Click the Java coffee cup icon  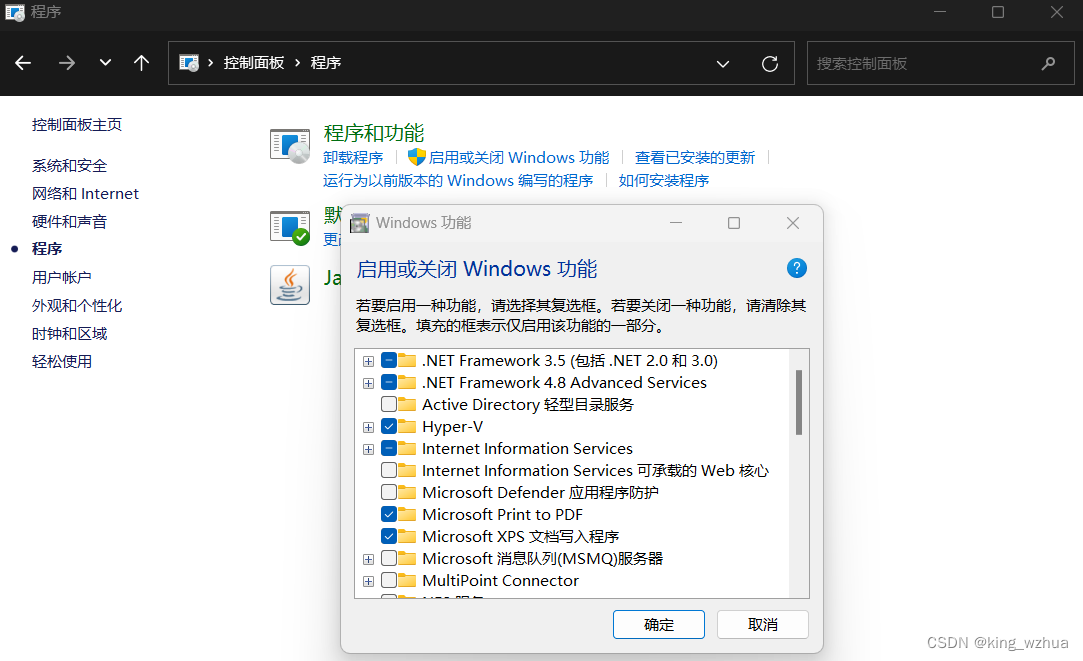289,285
